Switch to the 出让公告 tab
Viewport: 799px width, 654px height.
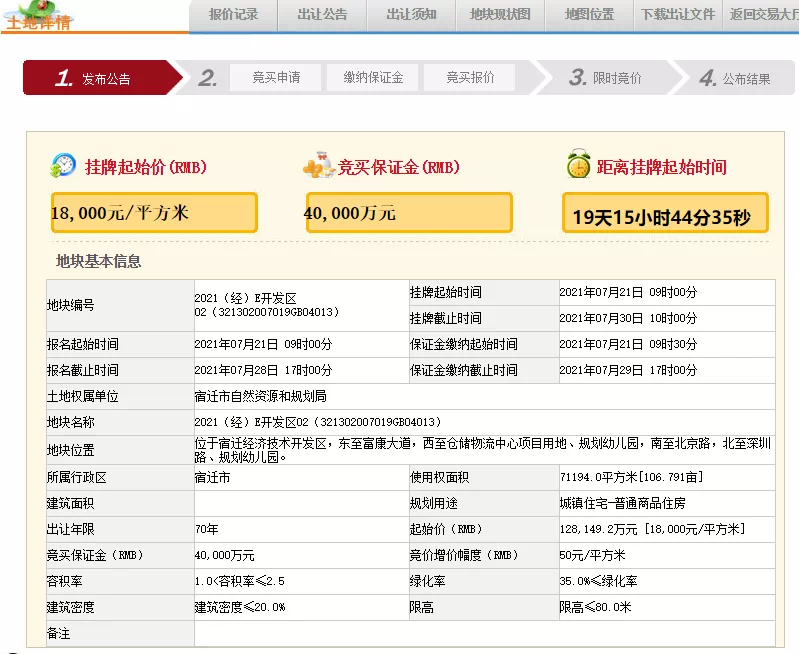(x=322, y=15)
